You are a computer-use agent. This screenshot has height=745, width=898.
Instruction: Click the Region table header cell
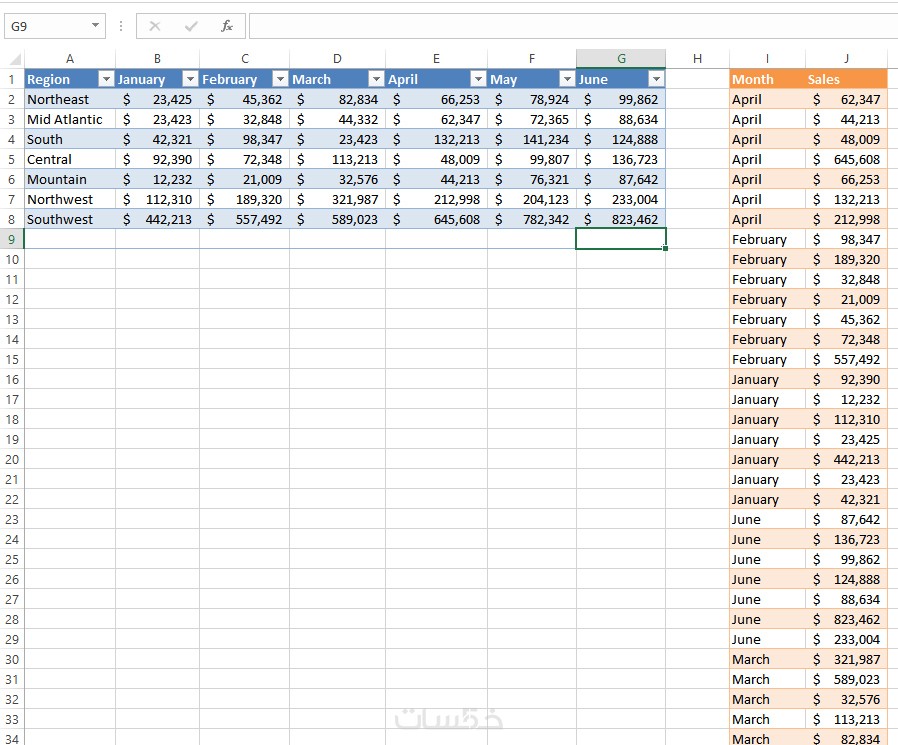click(70, 79)
